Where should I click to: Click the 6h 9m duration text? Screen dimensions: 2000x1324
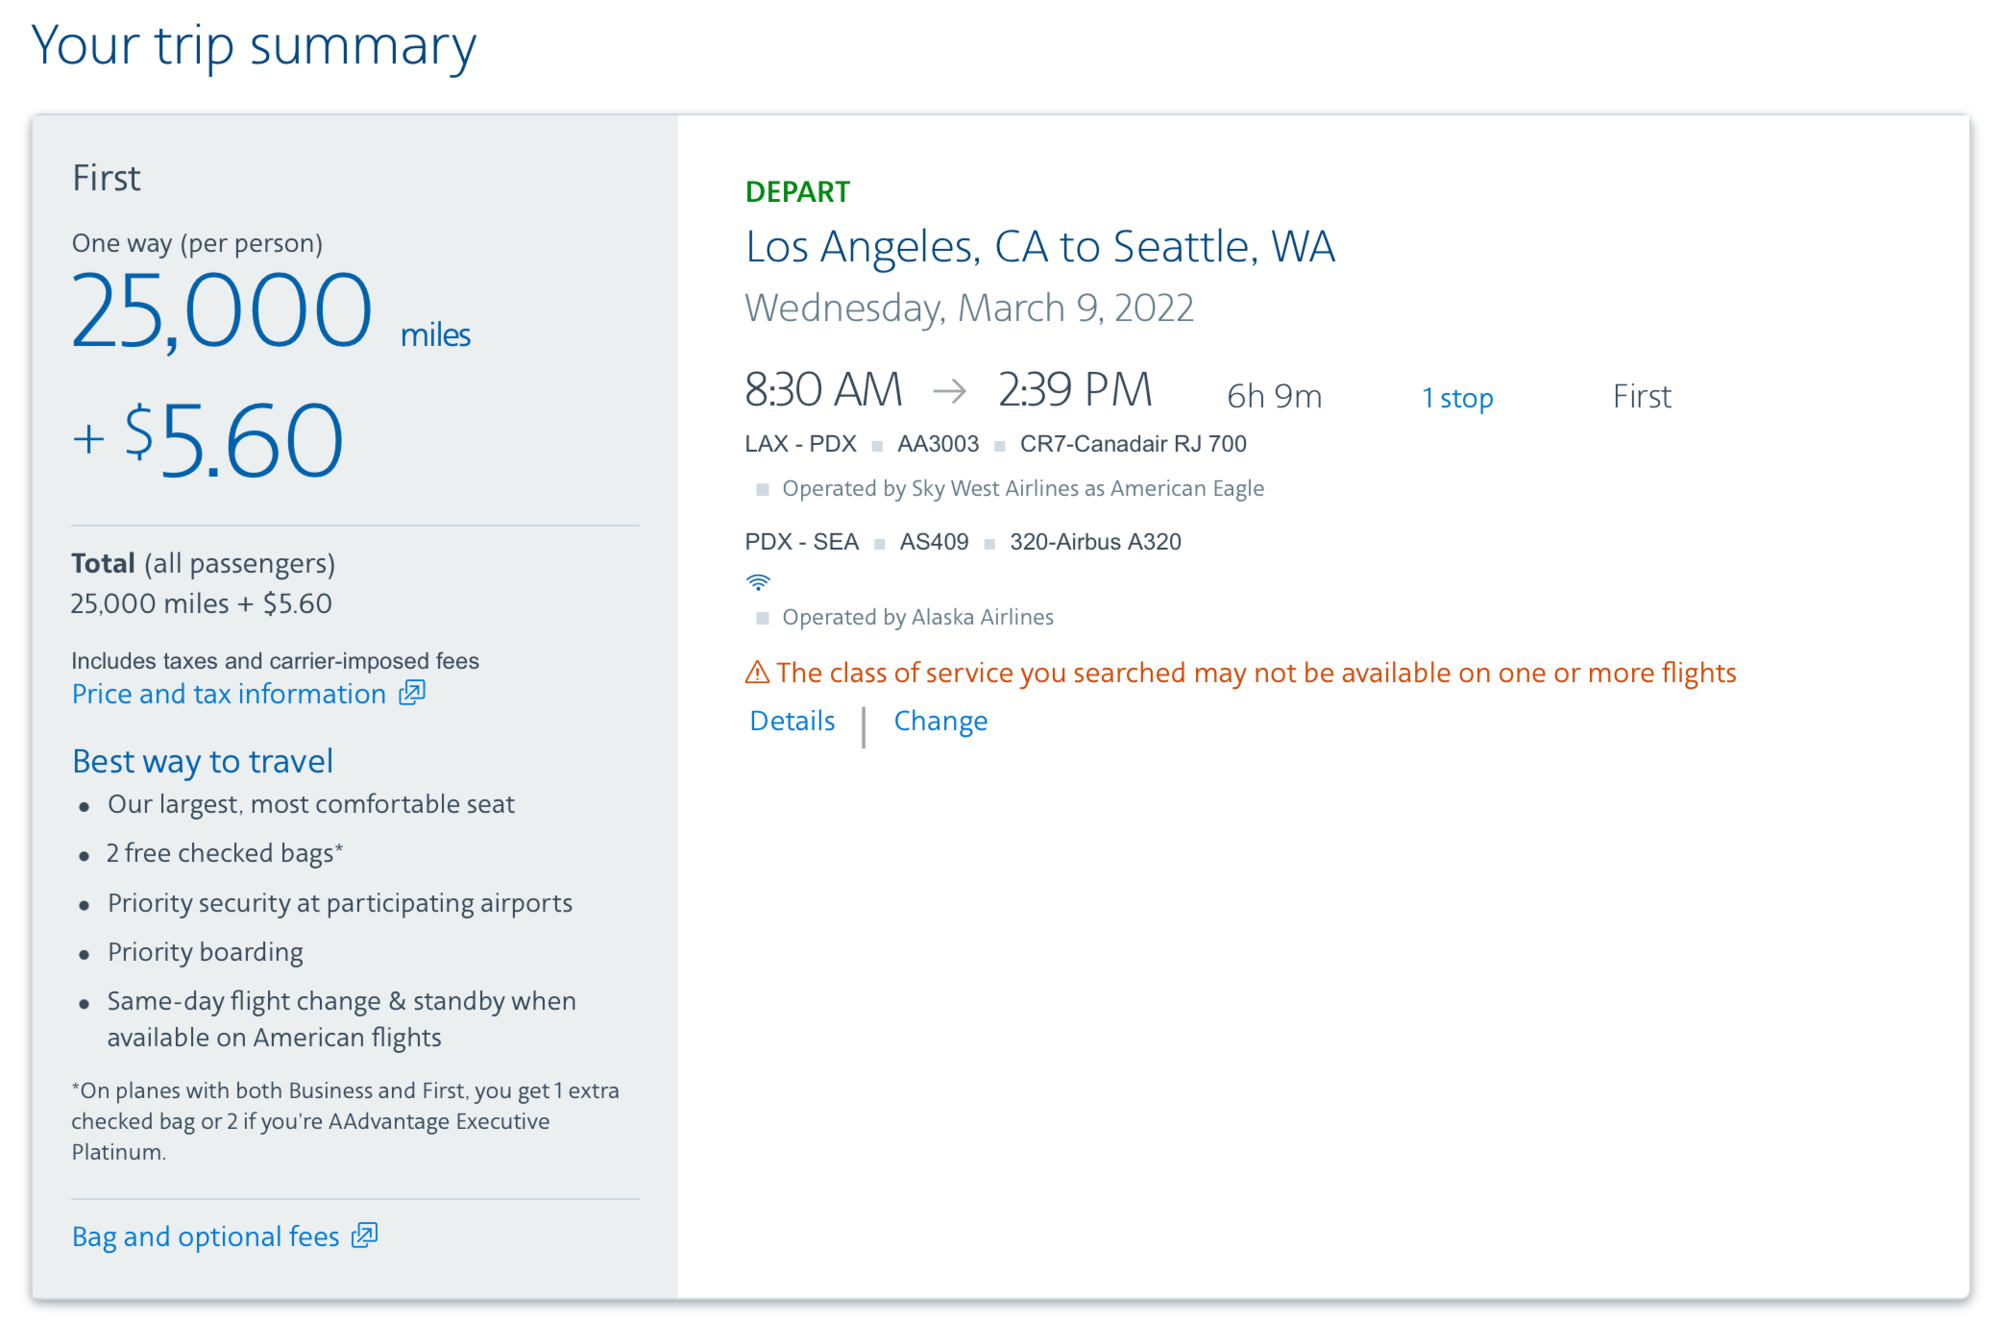pyautogui.click(x=1270, y=395)
